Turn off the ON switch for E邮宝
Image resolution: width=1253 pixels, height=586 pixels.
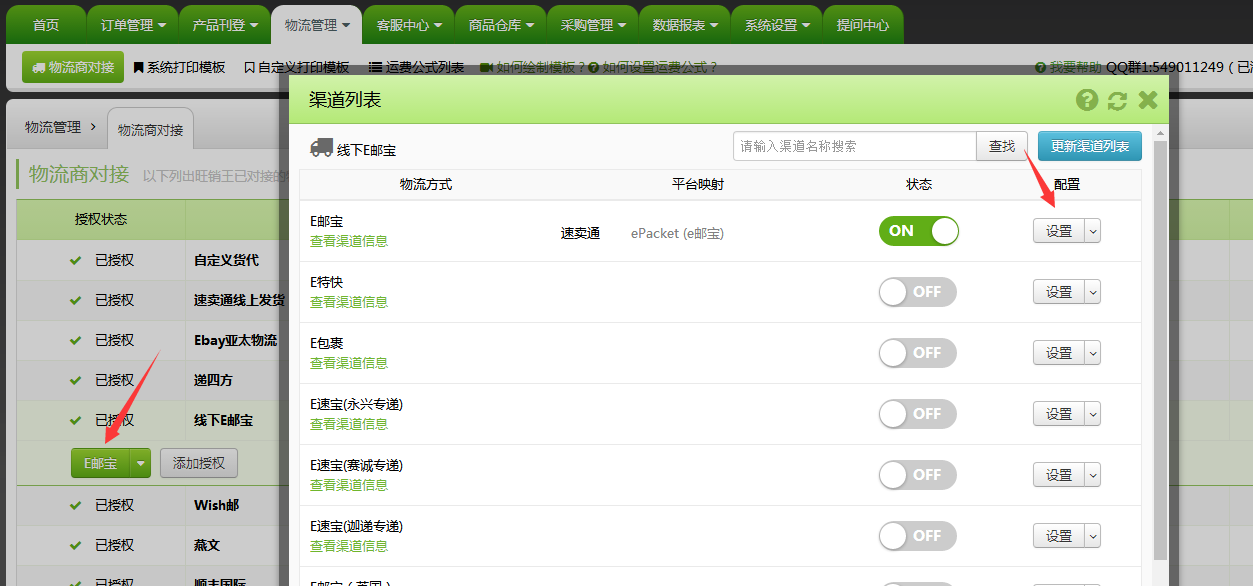point(918,231)
